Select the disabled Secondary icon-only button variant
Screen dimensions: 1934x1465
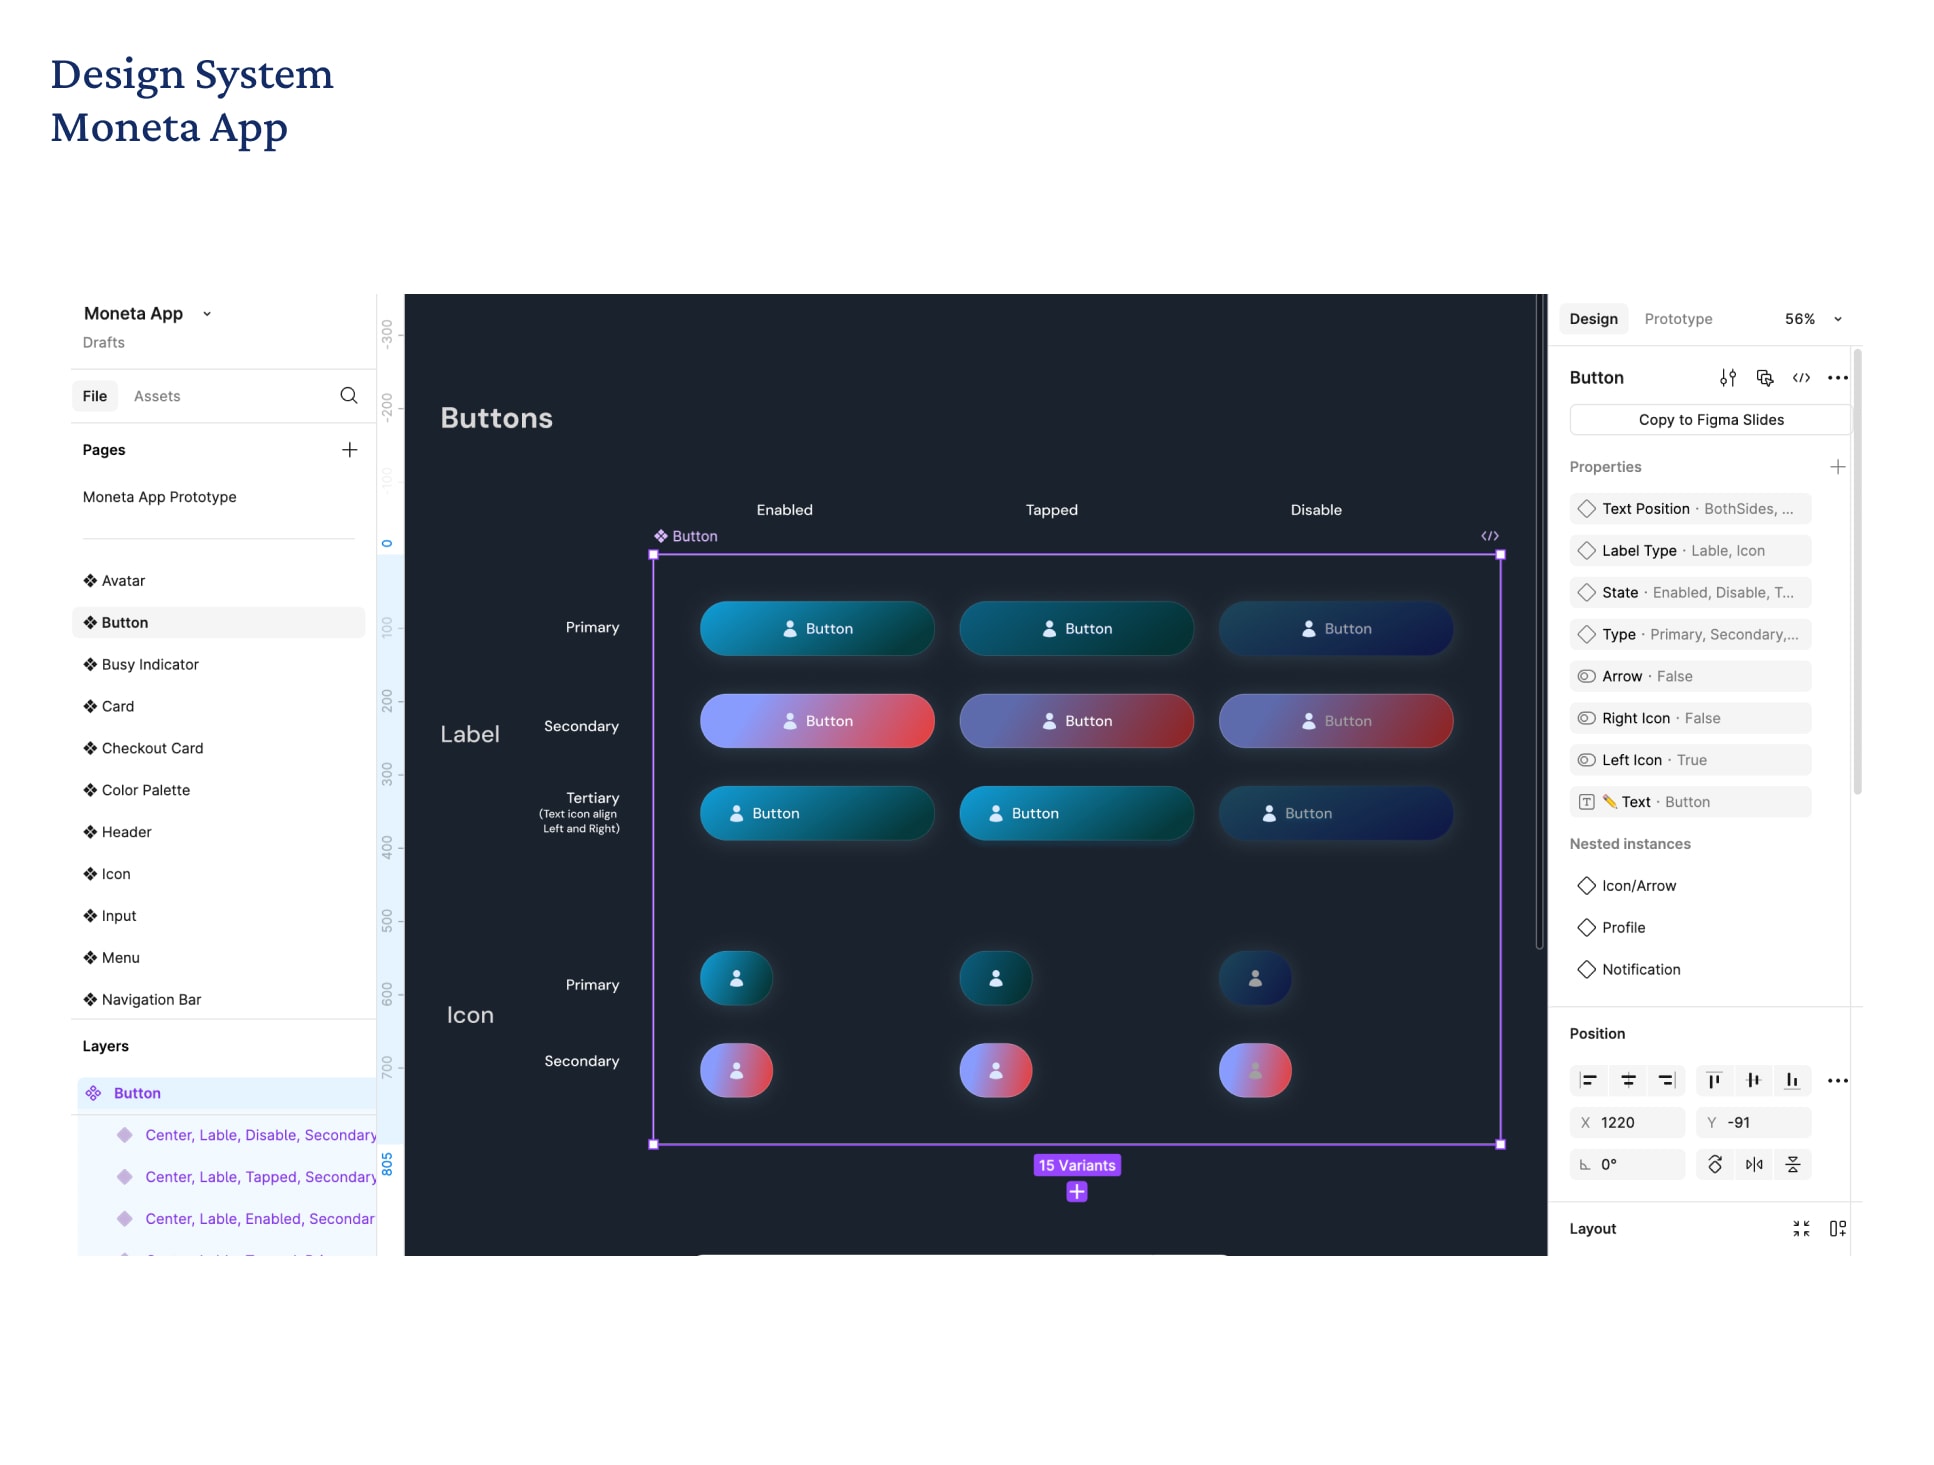point(1255,1071)
